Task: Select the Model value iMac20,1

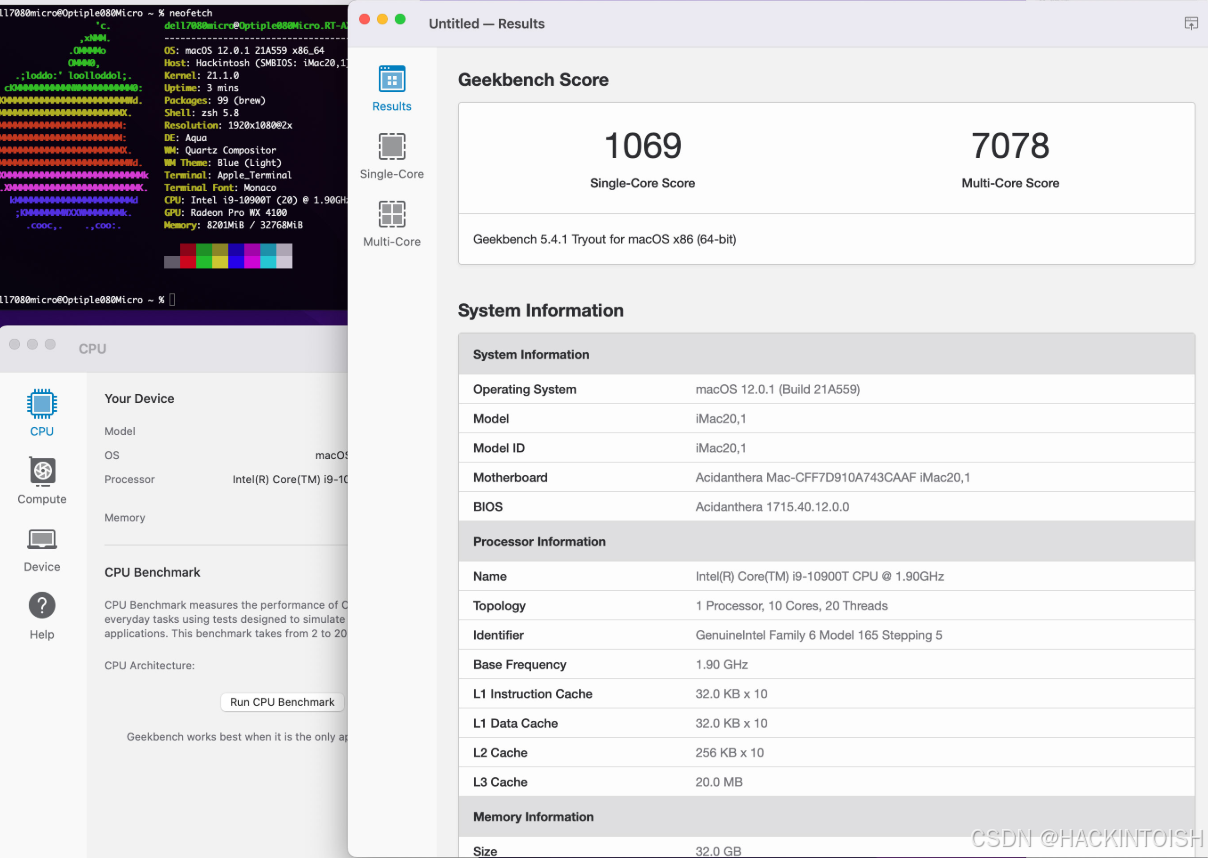Action: tap(721, 419)
